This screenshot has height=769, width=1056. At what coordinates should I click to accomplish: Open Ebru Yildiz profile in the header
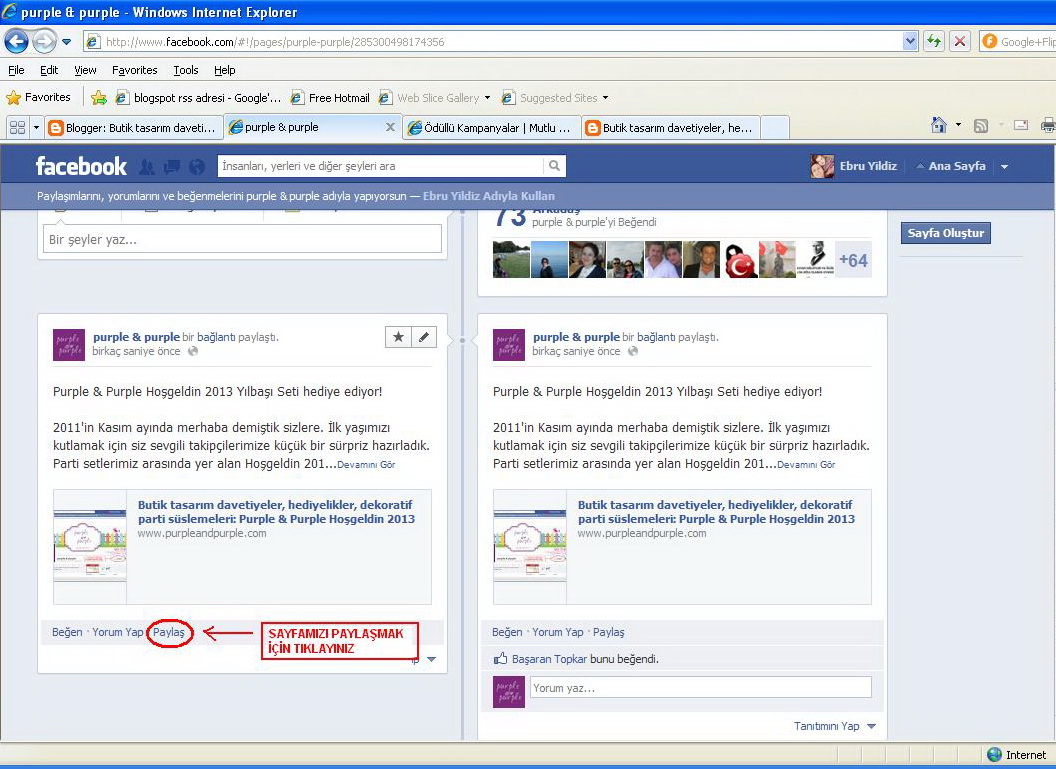pos(854,166)
